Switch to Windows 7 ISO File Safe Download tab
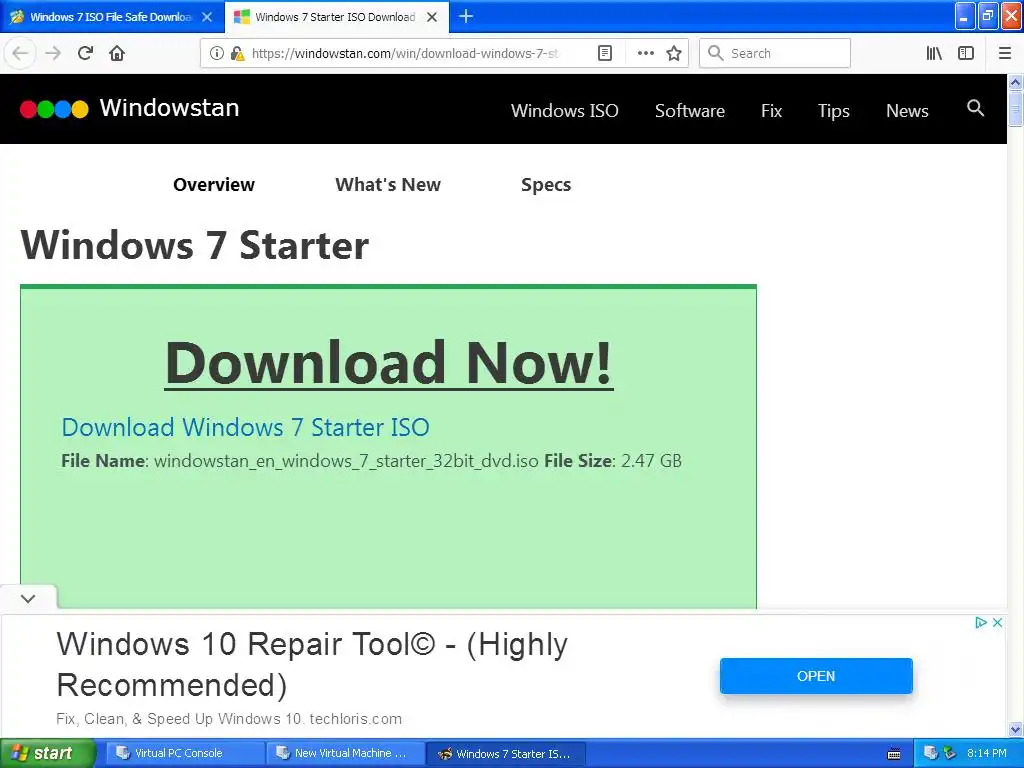This screenshot has height=768, width=1024. click(x=111, y=17)
